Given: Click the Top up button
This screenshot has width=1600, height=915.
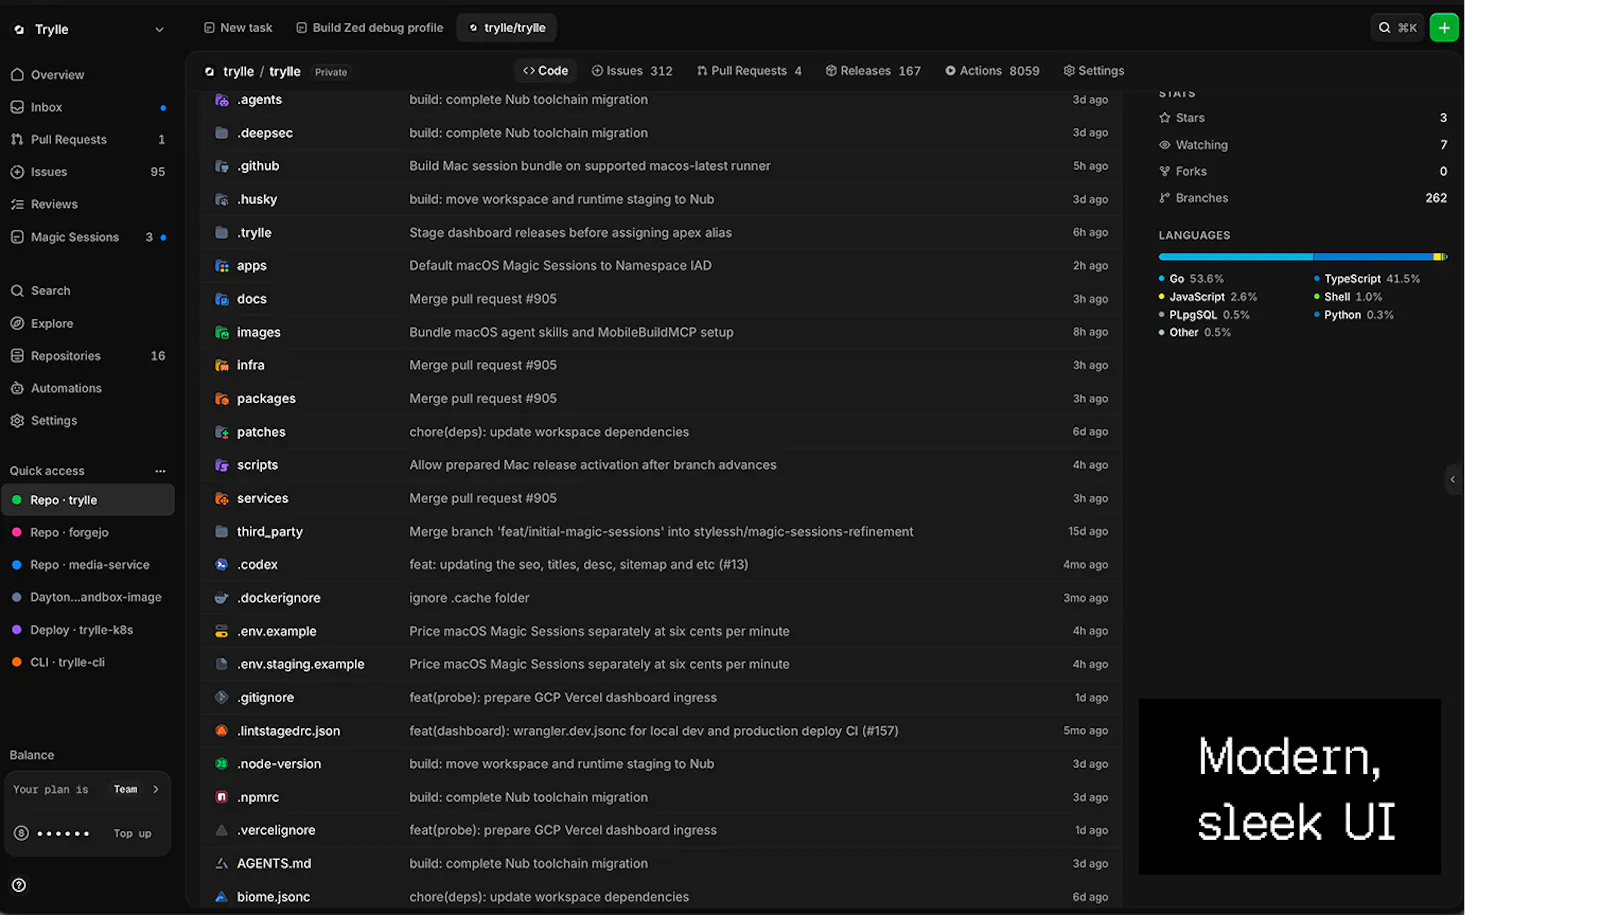Looking at the screenshot, I should coord(132,834).
